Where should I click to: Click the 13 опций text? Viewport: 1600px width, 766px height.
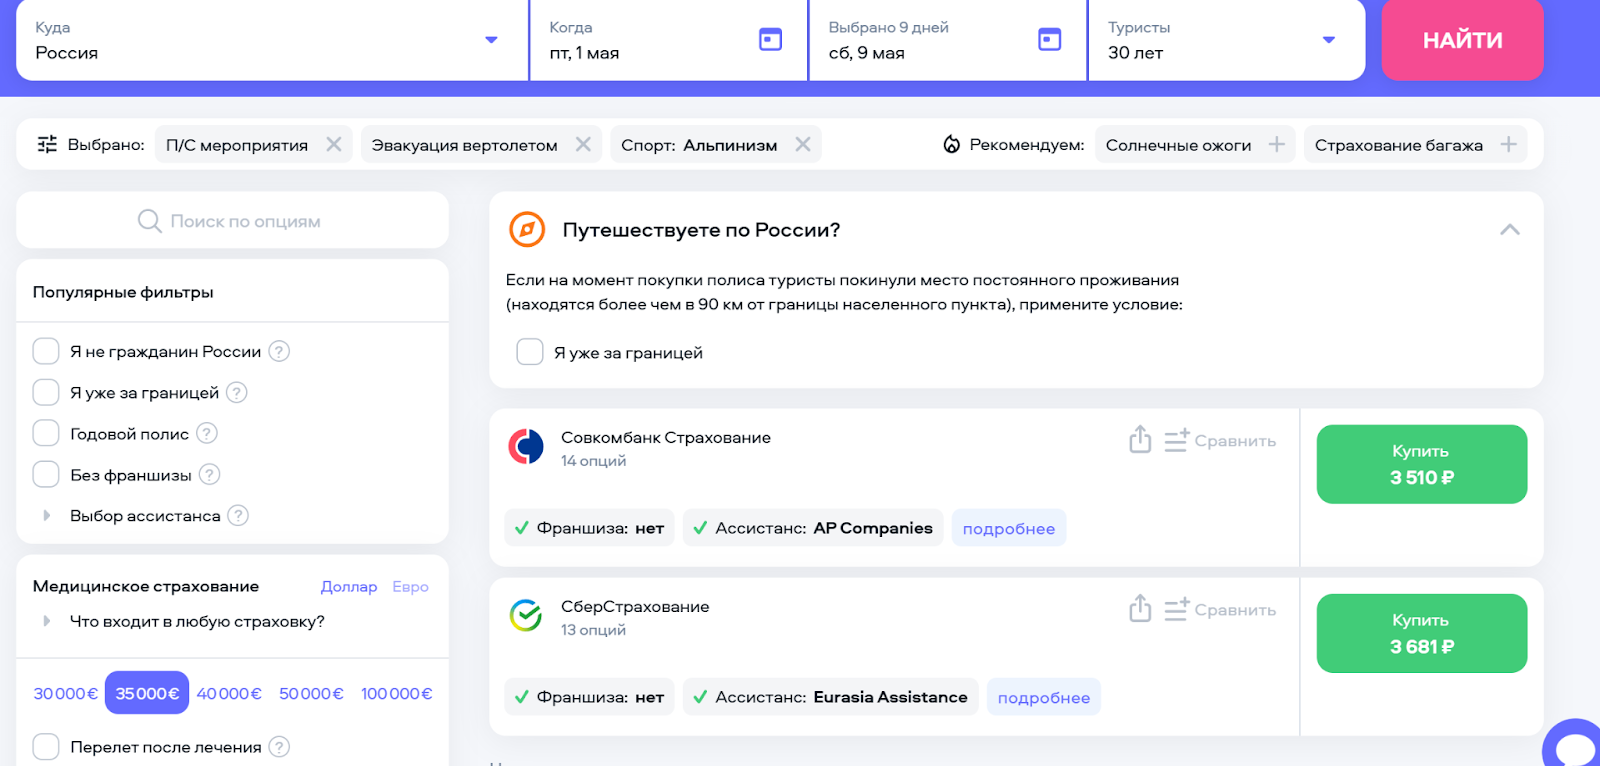click(593, 630)
